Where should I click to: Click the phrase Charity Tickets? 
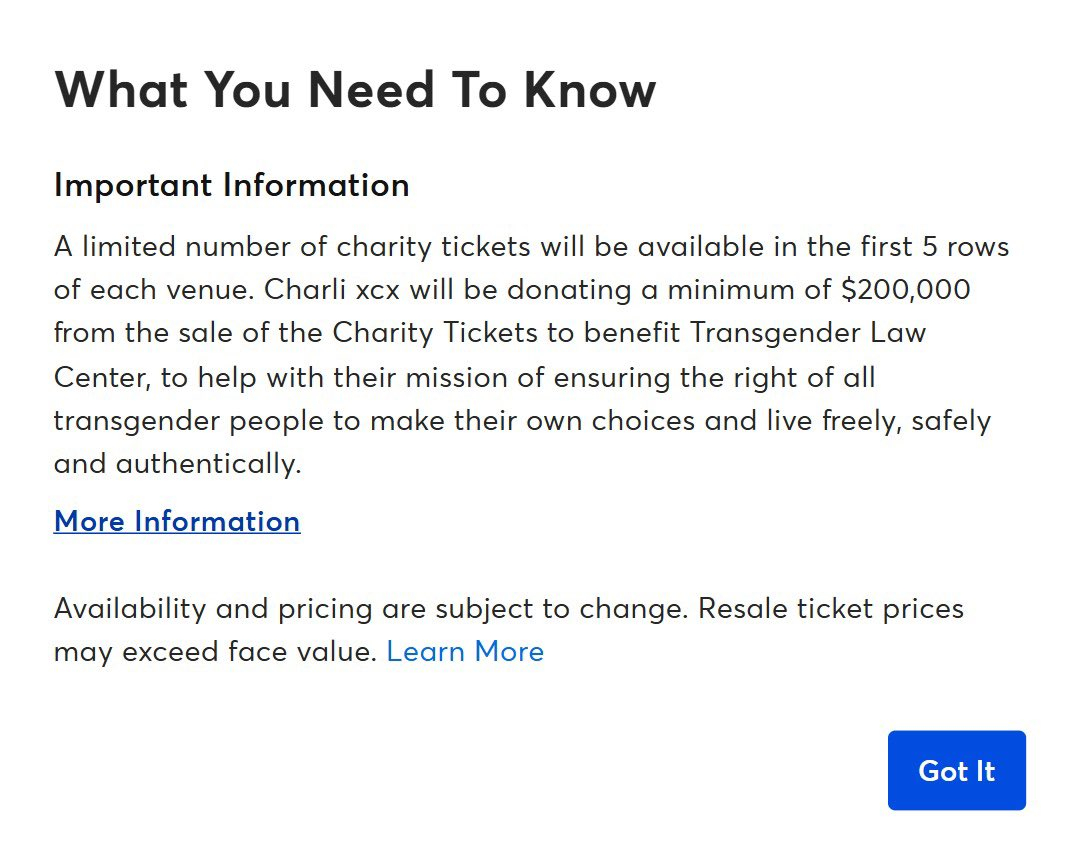435,333
